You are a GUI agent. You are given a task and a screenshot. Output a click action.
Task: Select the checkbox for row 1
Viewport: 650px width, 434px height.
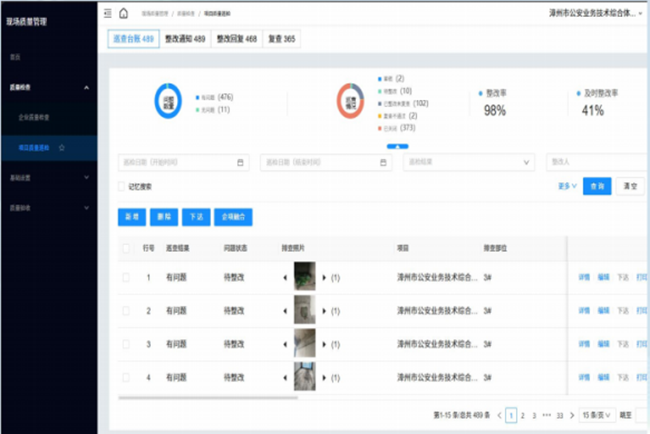126,278
